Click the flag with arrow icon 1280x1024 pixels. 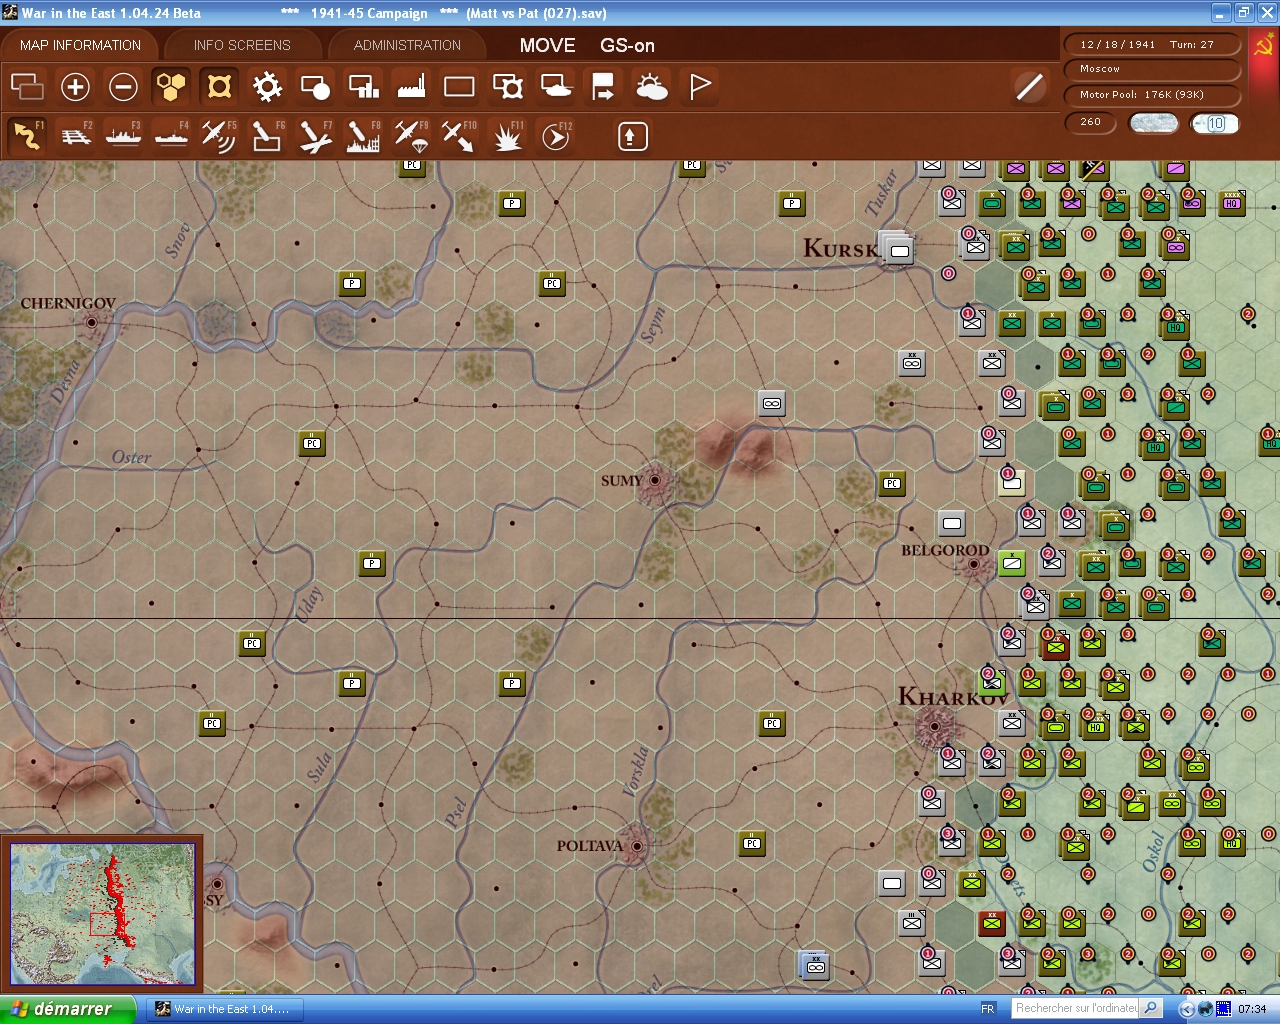click(603, 87)
